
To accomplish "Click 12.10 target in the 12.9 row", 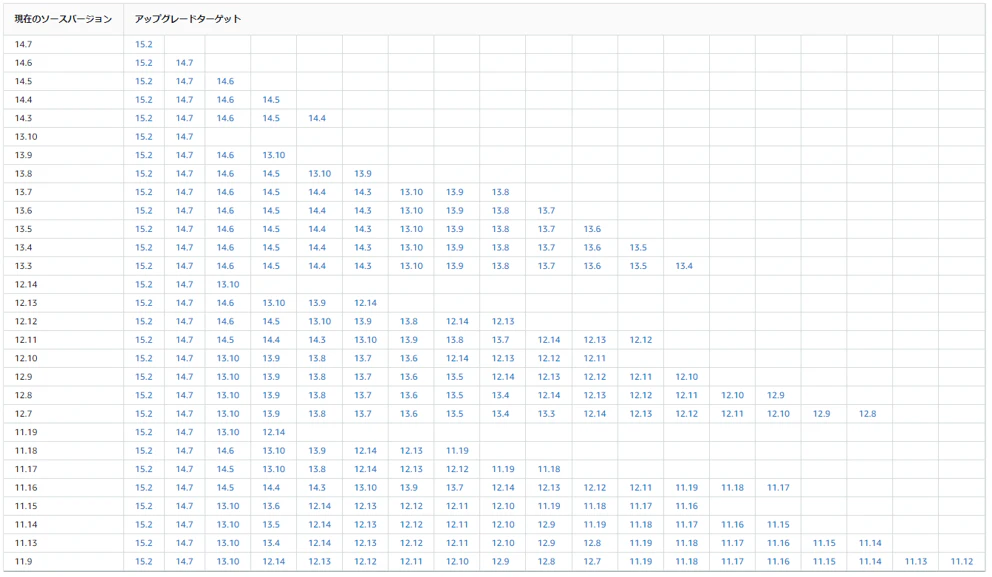I will [686, 376].
